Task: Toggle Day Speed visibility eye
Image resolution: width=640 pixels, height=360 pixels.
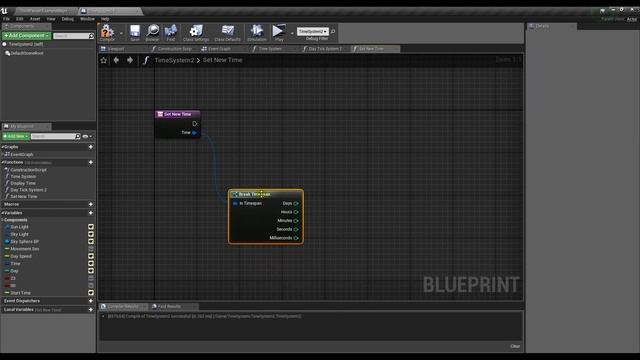Action: 91,256
